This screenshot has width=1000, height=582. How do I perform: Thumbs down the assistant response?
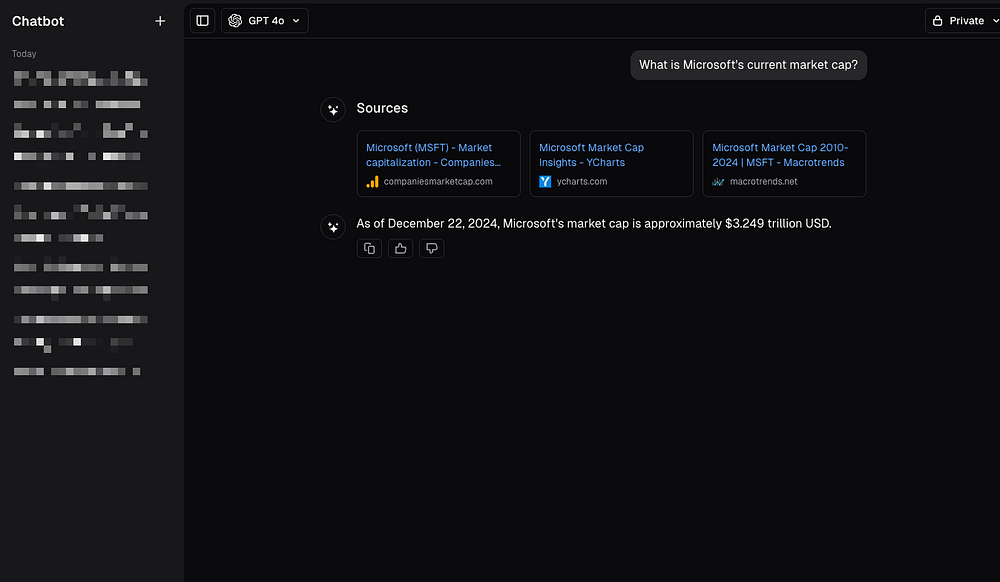(x=431, y=248)
